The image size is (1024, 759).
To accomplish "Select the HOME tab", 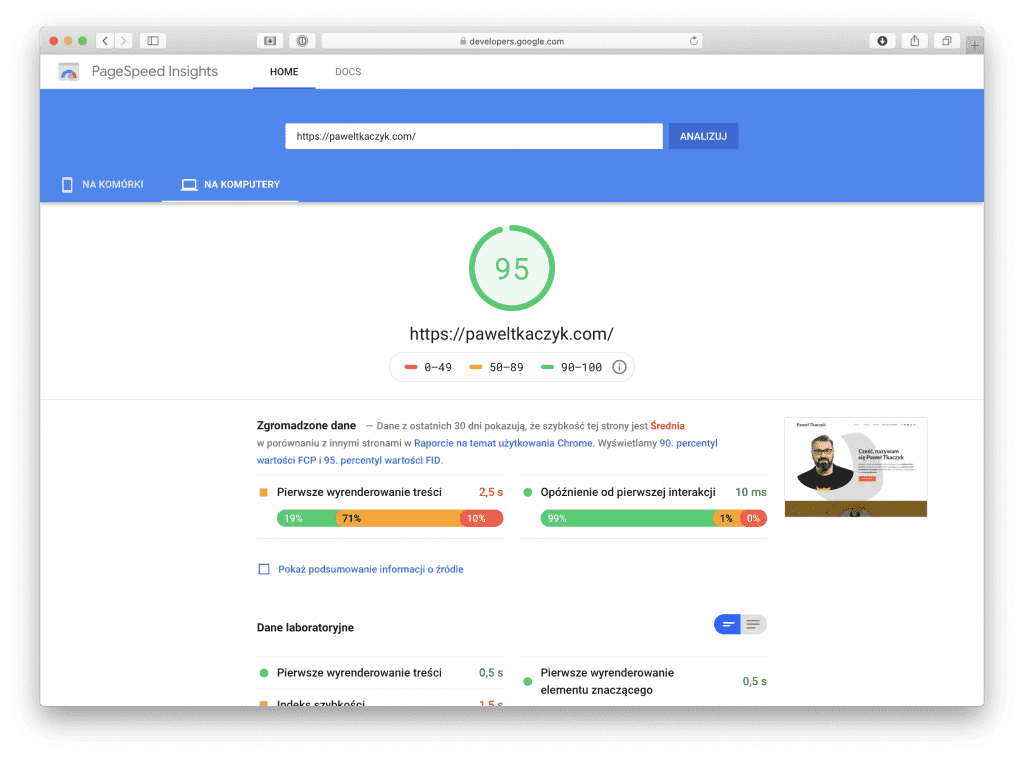I will pyautogui.click(x=283, y=71).
